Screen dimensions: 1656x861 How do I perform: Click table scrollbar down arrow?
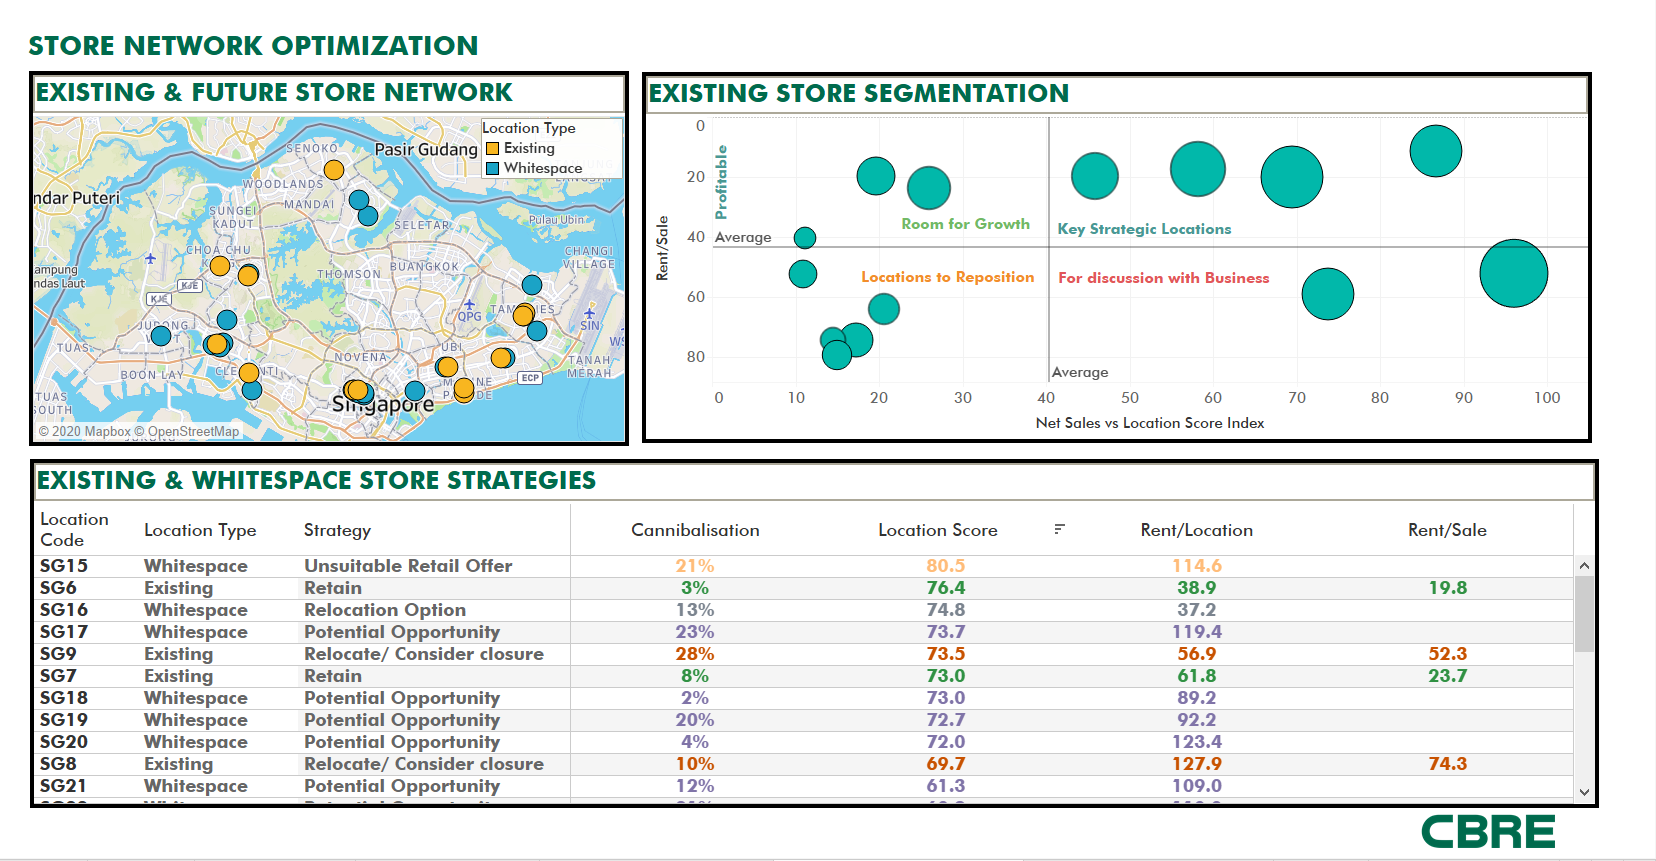point(1584,792)
